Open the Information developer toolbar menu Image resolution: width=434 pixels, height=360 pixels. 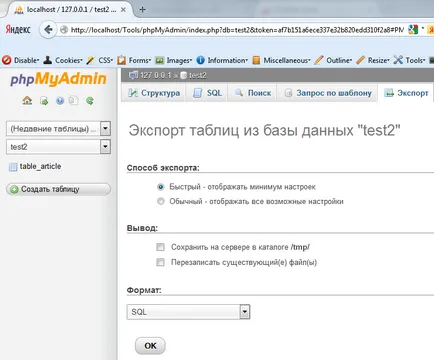click(x=222, y=60)
